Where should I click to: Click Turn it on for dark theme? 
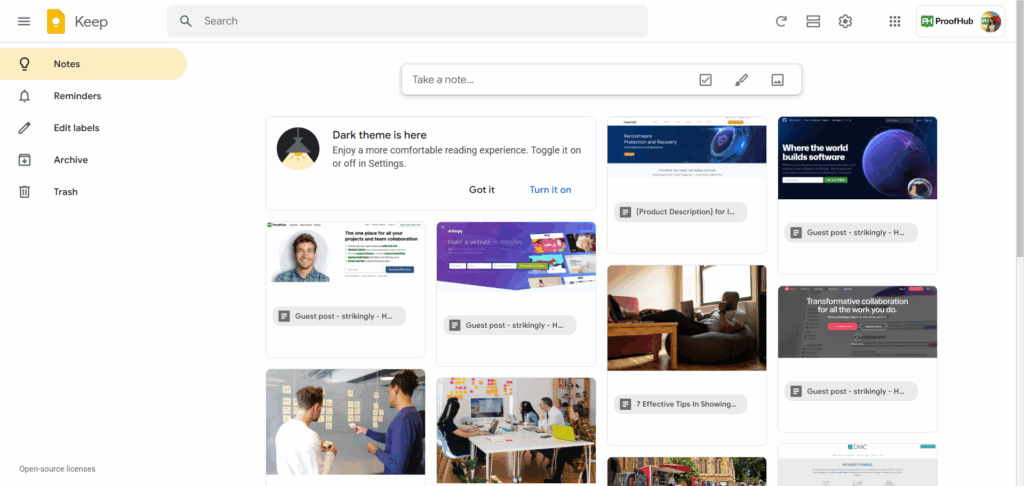click(x=551, y=189)
